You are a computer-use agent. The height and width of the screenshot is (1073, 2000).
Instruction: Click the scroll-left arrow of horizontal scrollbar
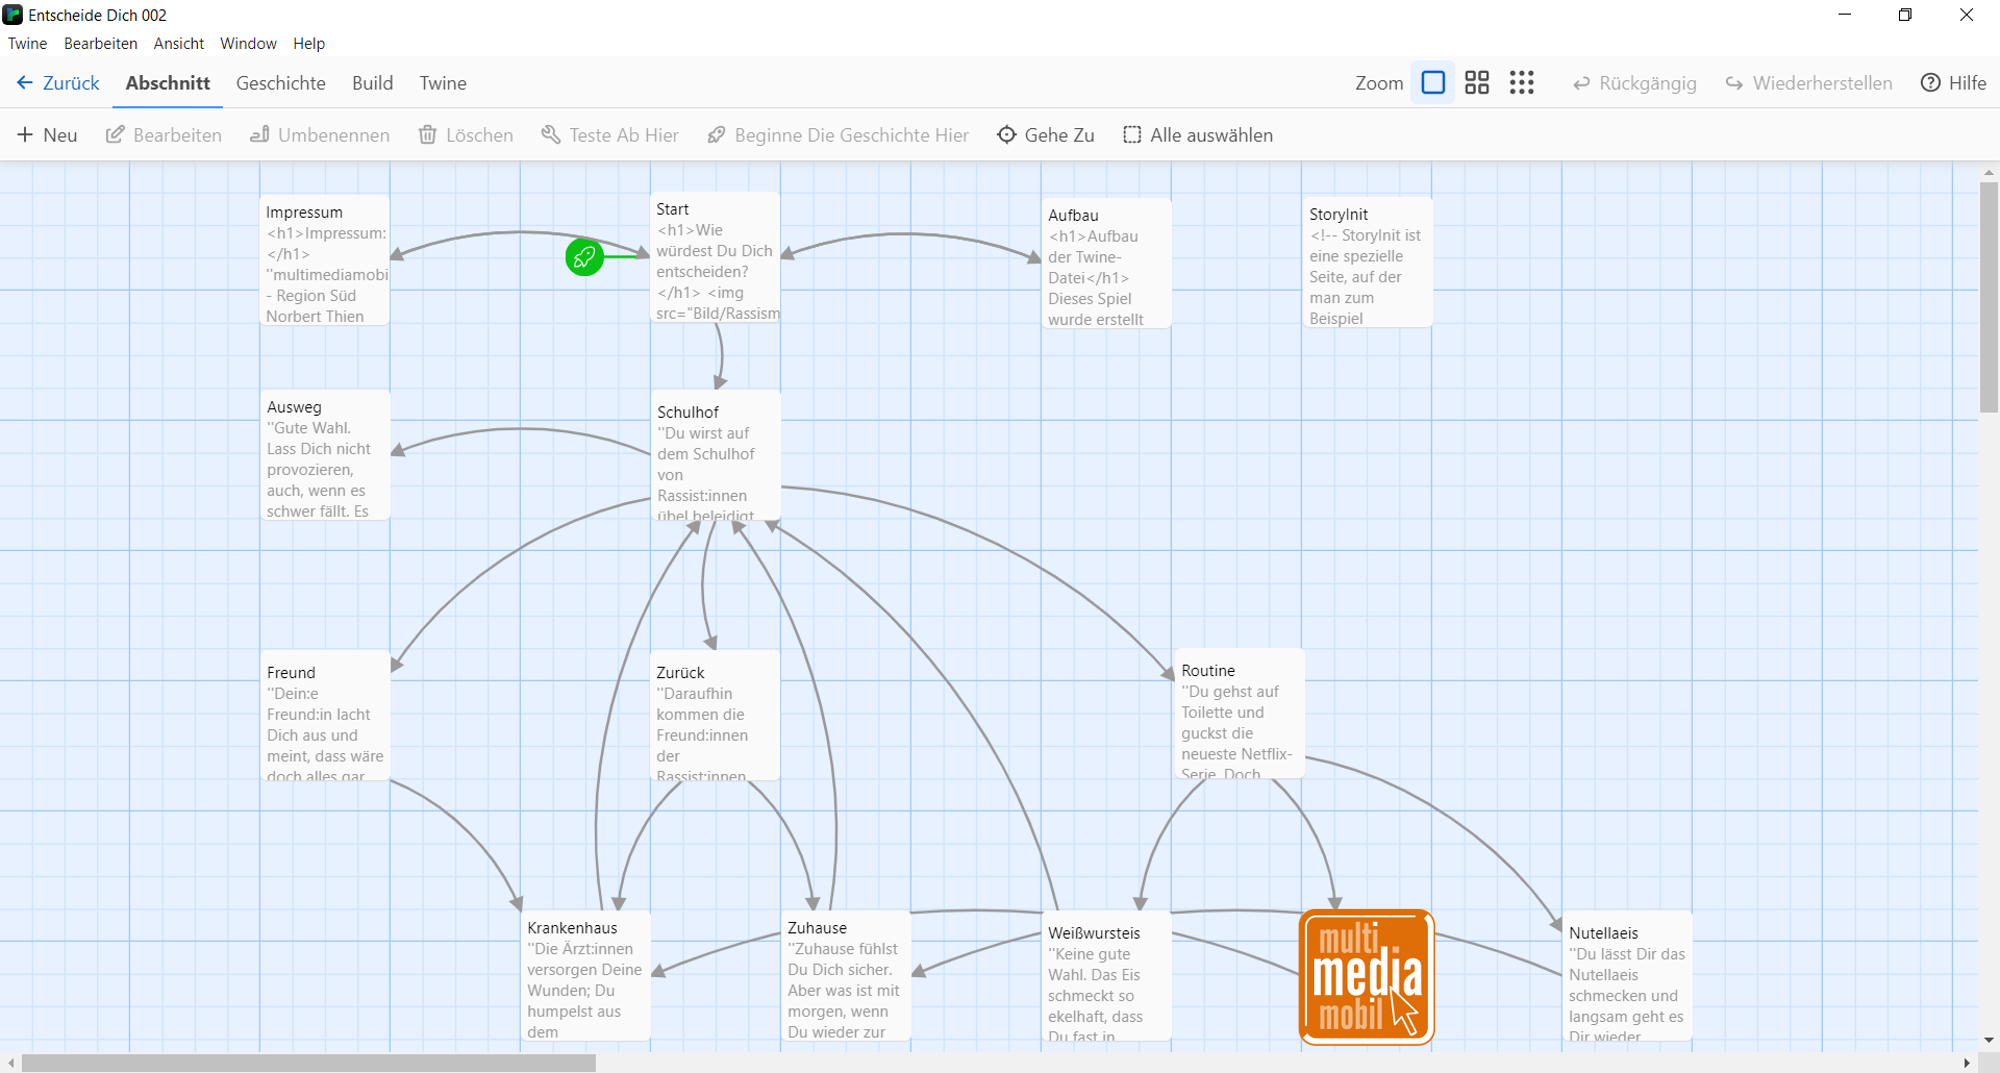point(11,1063)
